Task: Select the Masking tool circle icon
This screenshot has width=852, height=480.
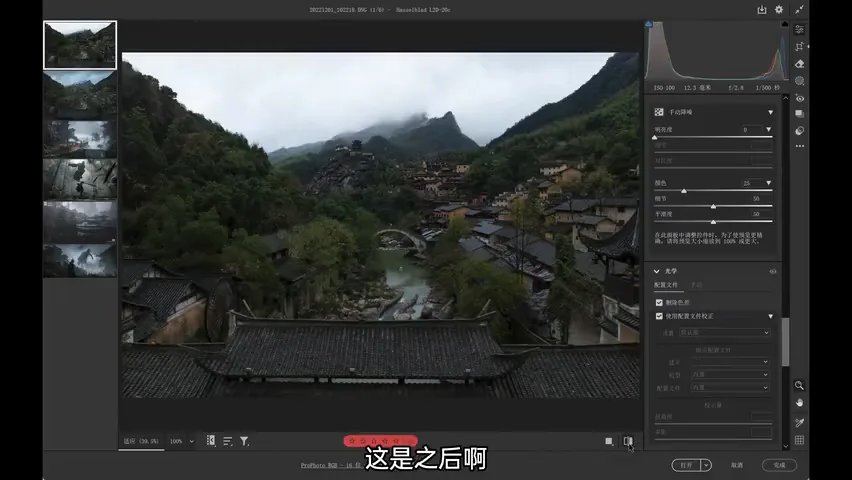Action: (799, 81)
